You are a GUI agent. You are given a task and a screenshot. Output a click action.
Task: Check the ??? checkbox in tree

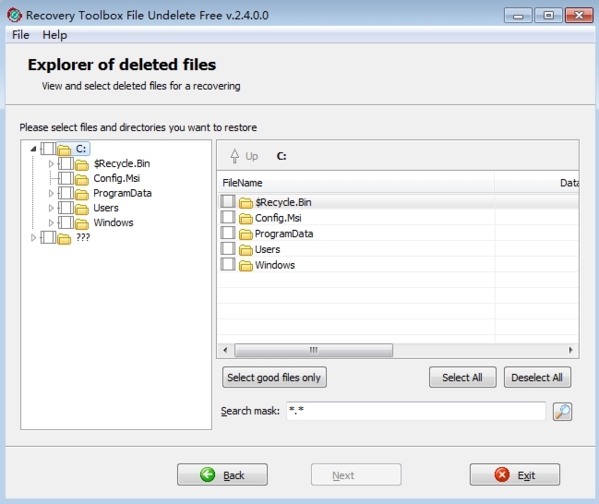click(49, 237)
